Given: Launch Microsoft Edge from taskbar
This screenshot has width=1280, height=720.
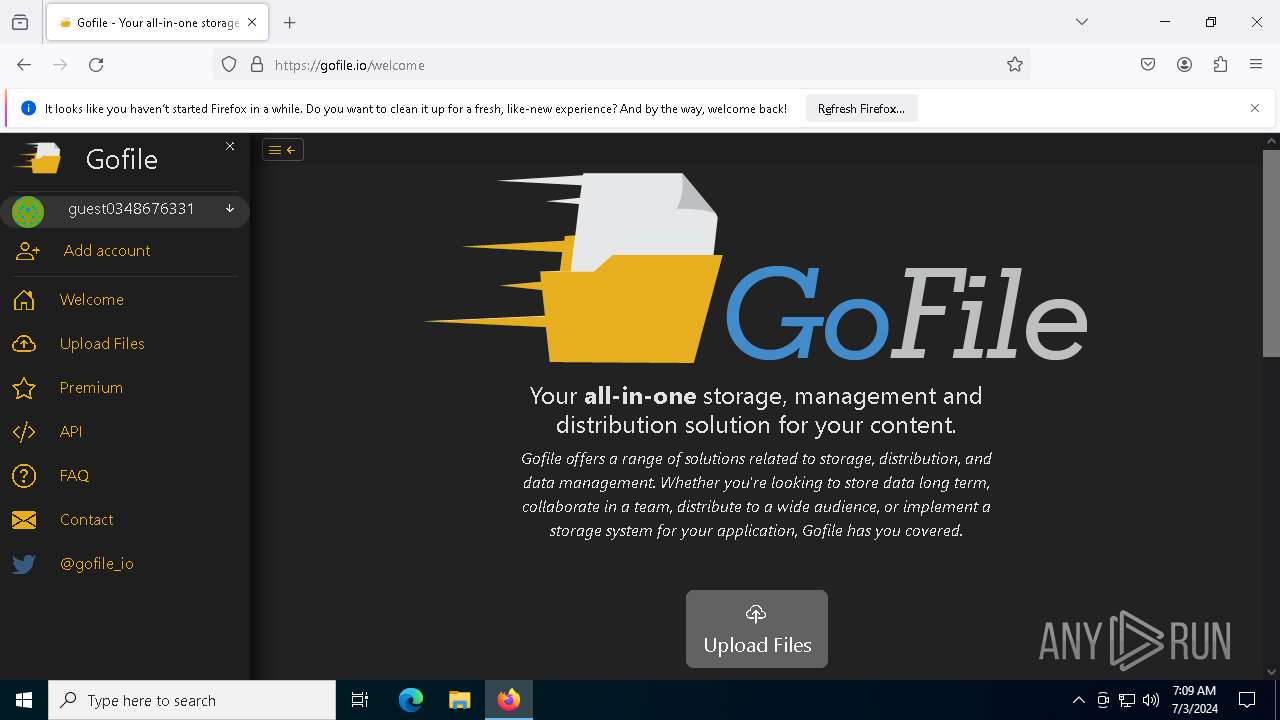Looking at the screenshot, I should (x=411, y=700).
